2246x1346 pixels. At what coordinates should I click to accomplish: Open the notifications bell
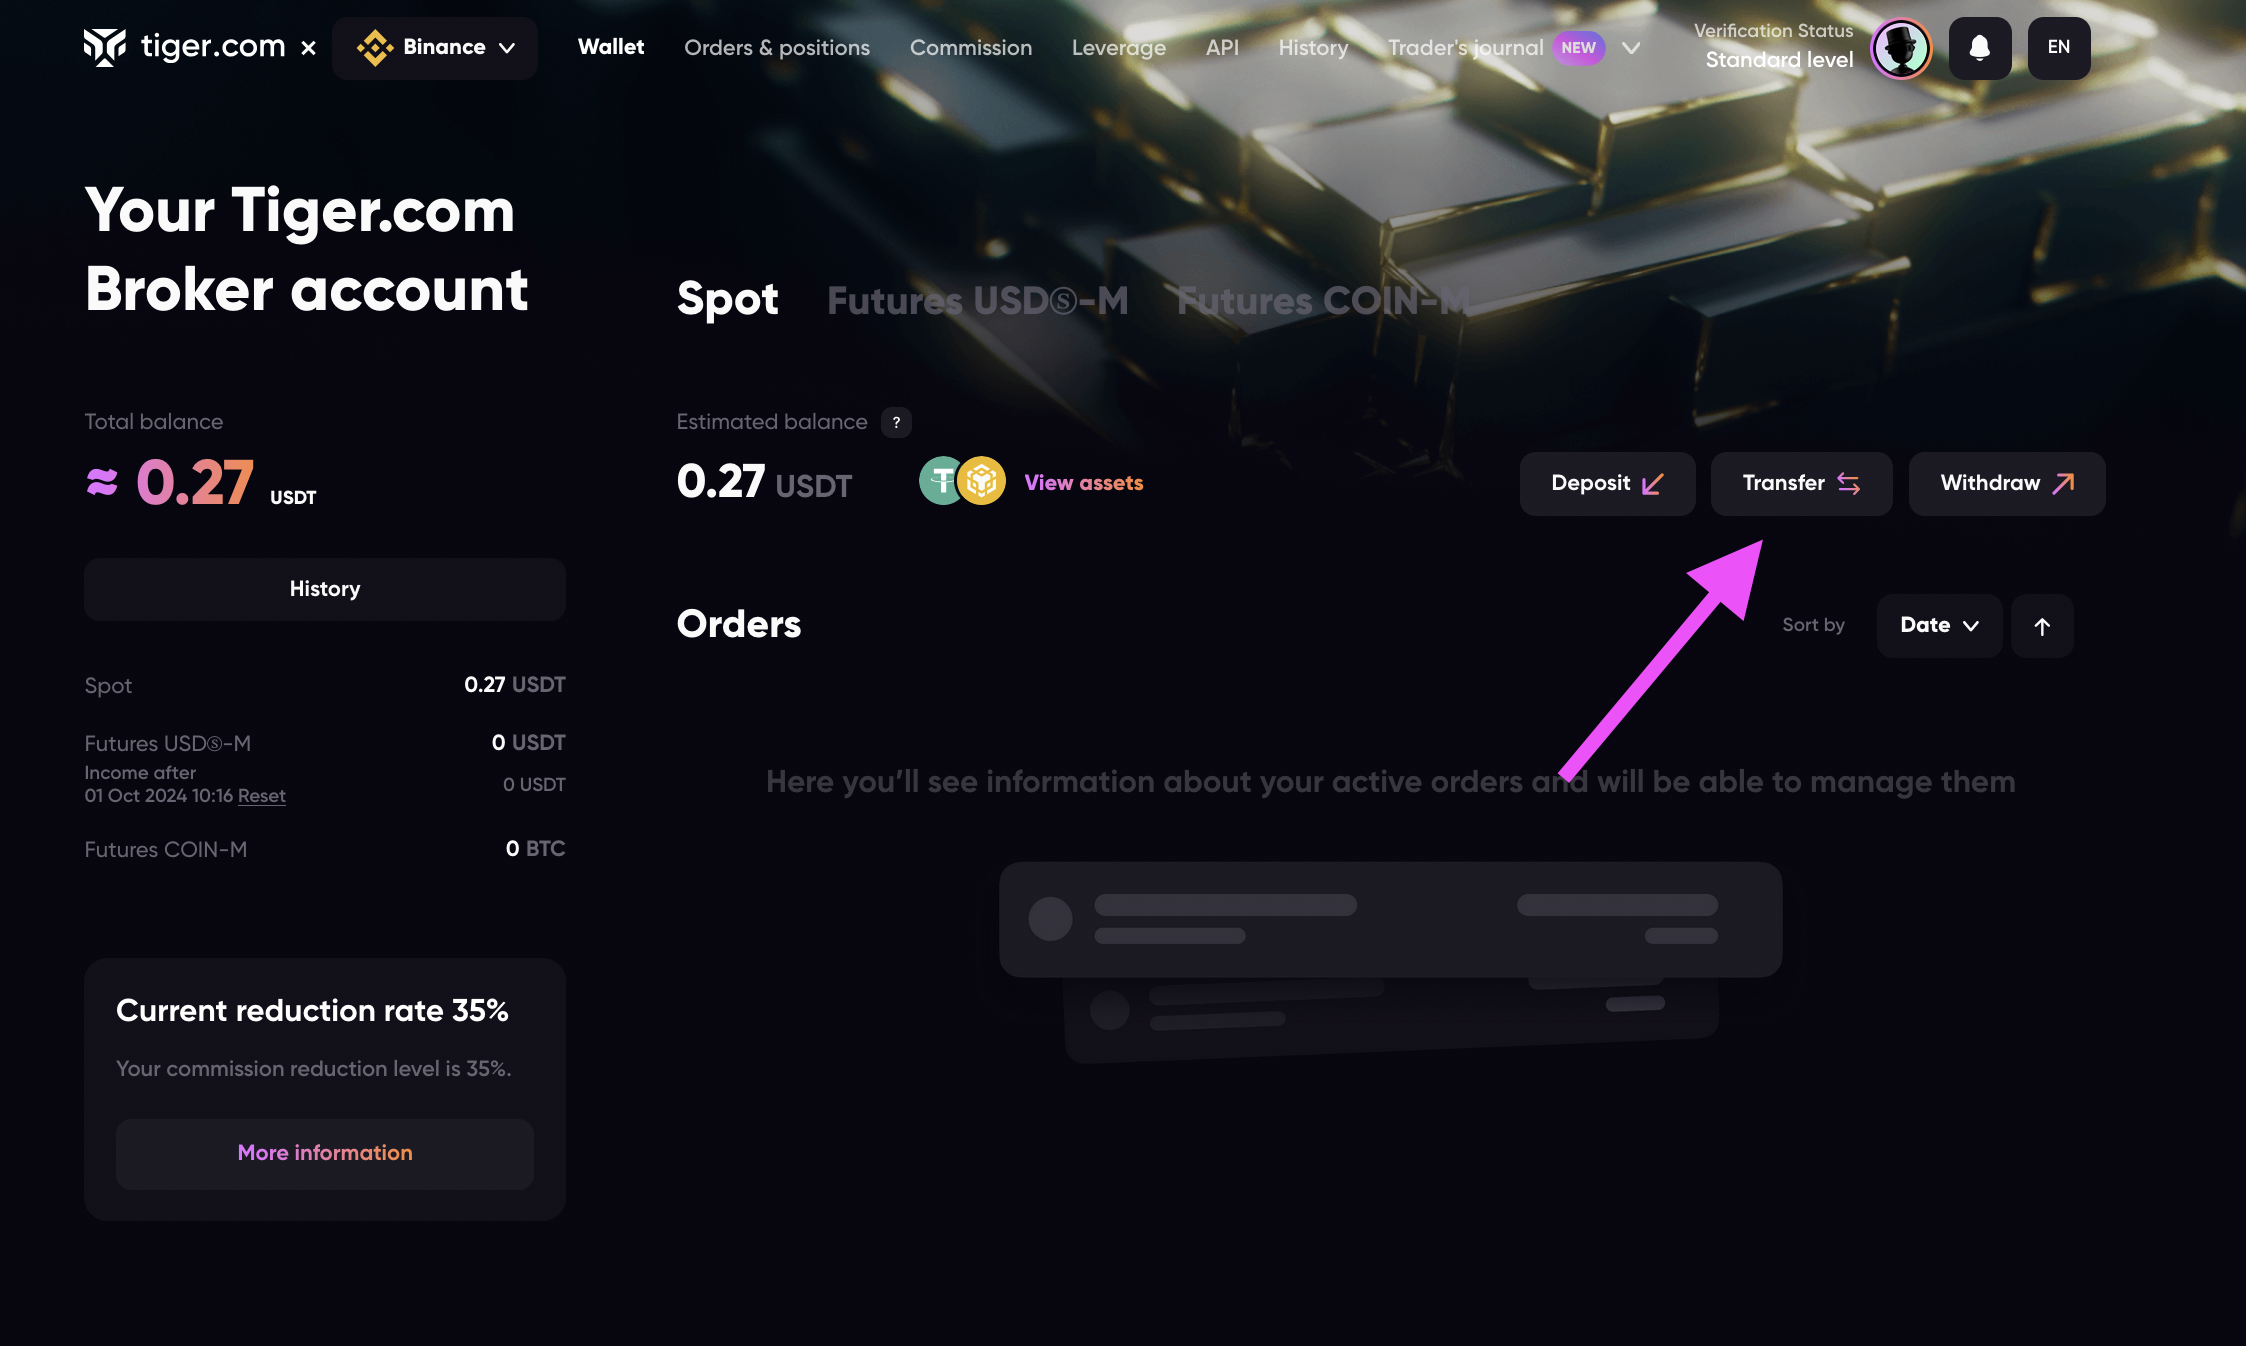tap(1979, 48)
